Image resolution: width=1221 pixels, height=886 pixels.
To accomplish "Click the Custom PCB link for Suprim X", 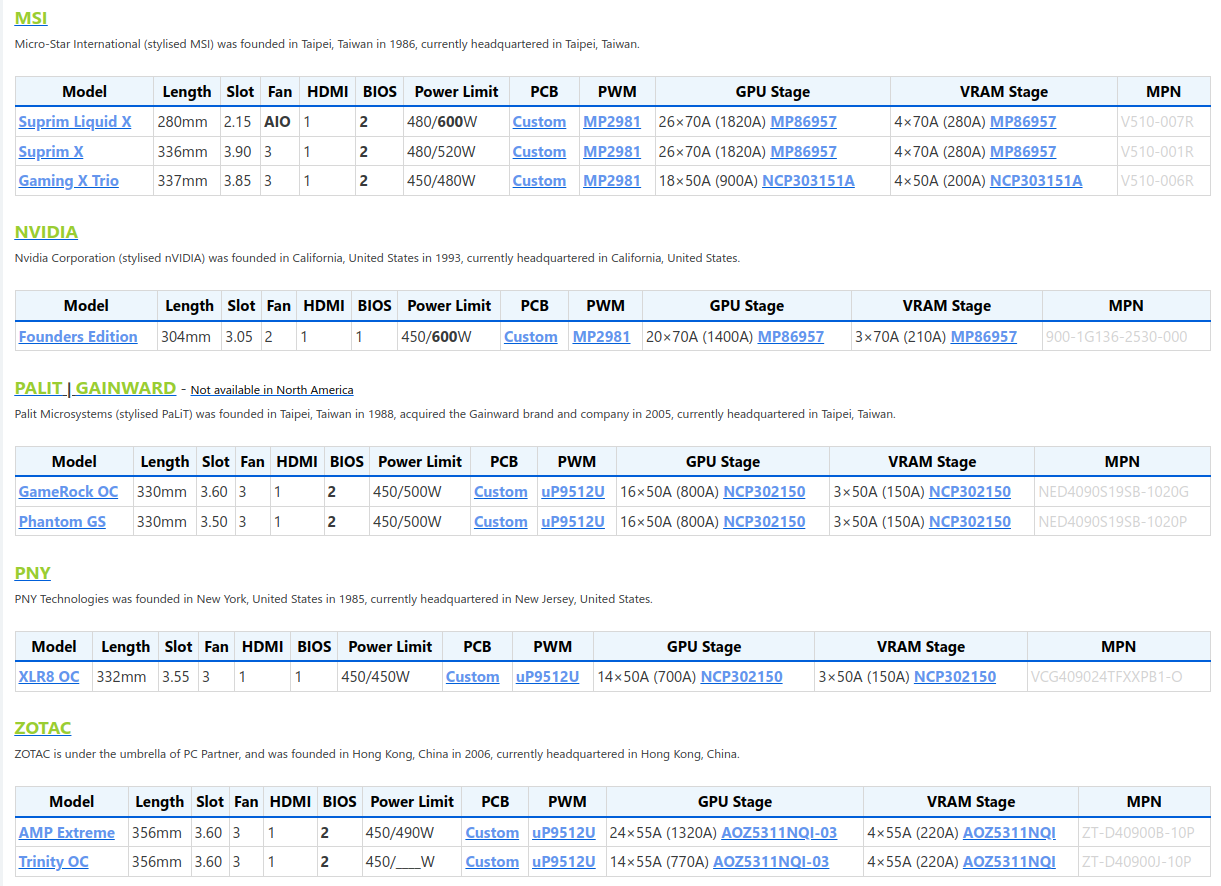I will 539,152.
